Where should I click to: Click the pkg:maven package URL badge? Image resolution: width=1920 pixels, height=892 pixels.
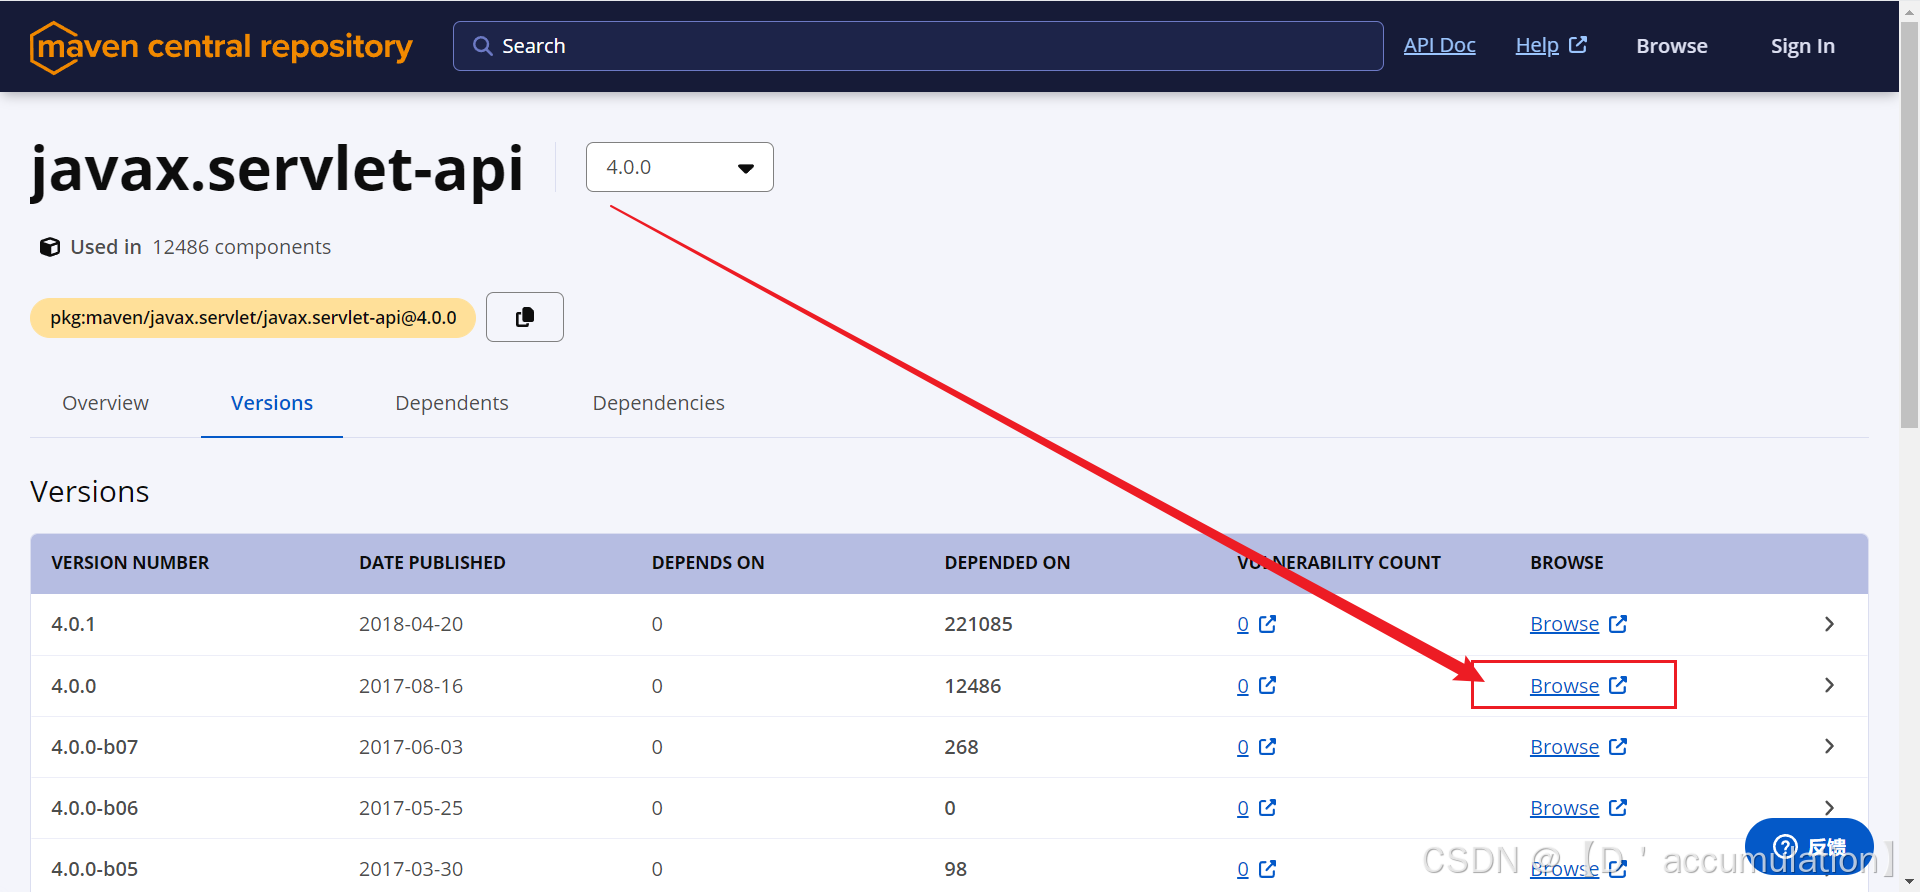253,318
